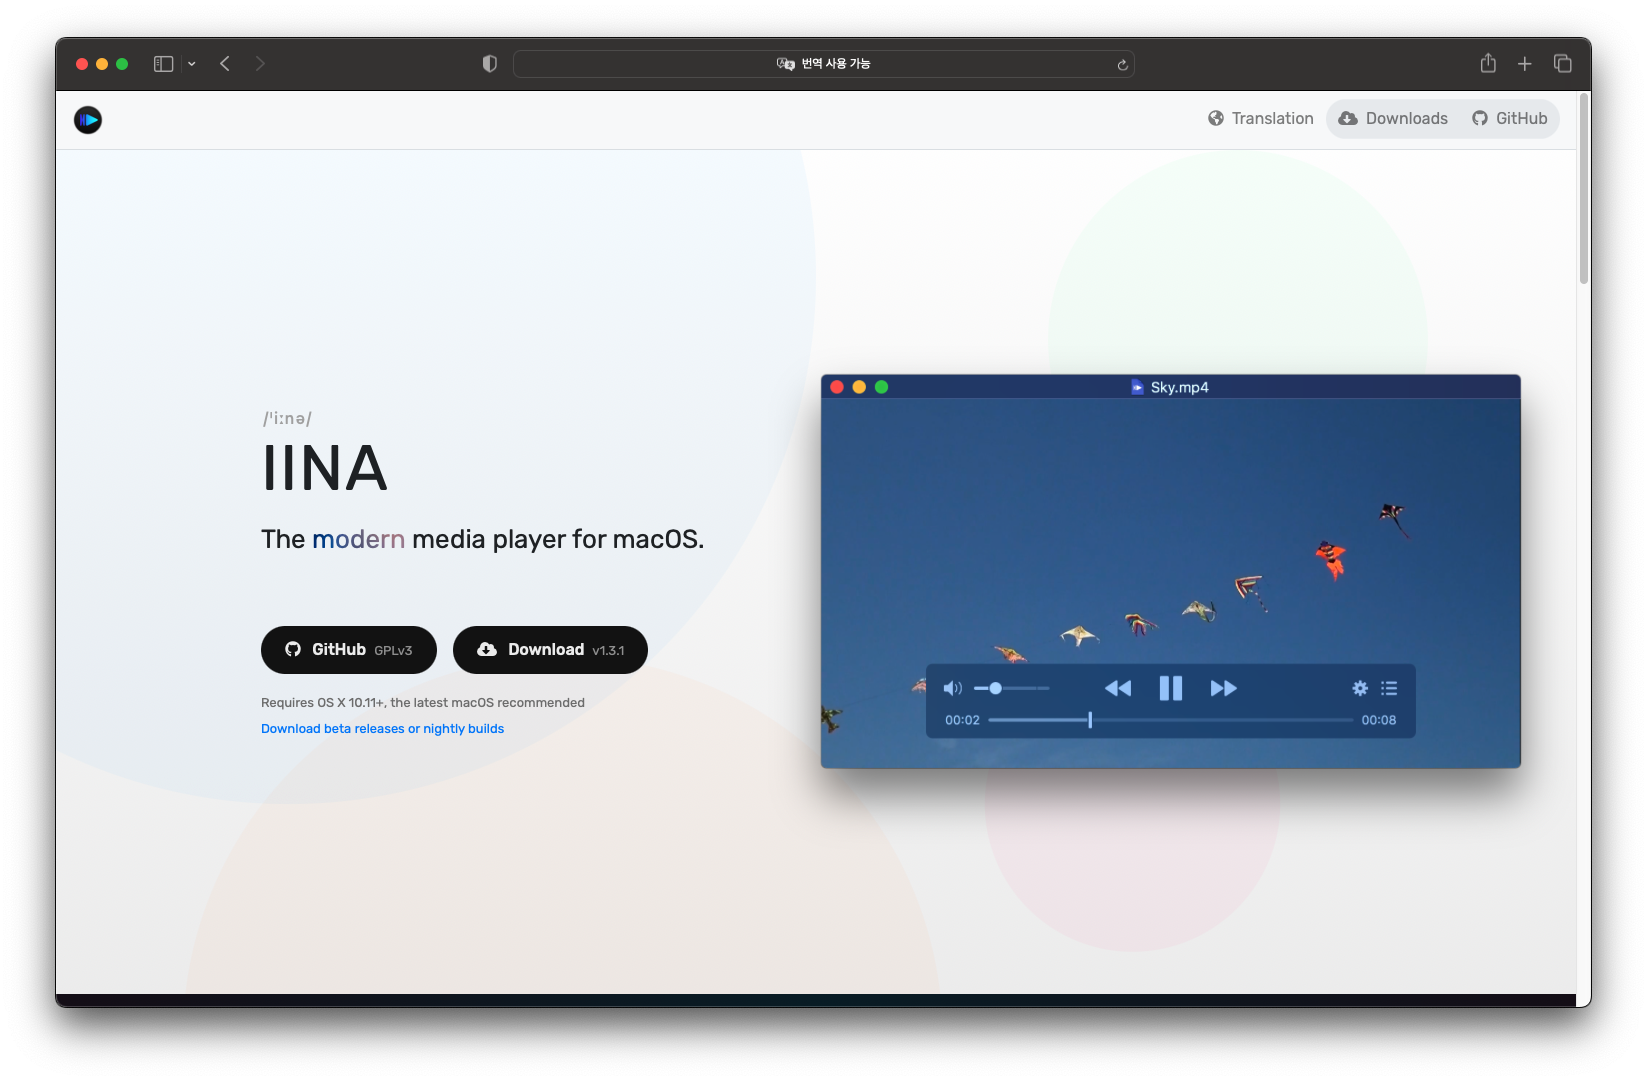Click the browser forward arrow
This screenshot has height=1081, width=1647.
coord(260,64)
